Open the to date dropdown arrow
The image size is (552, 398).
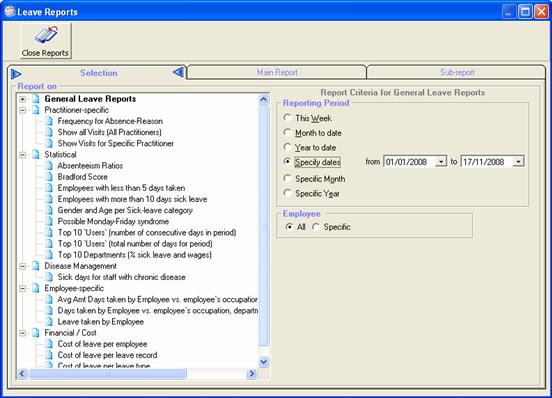pos(518,162)
